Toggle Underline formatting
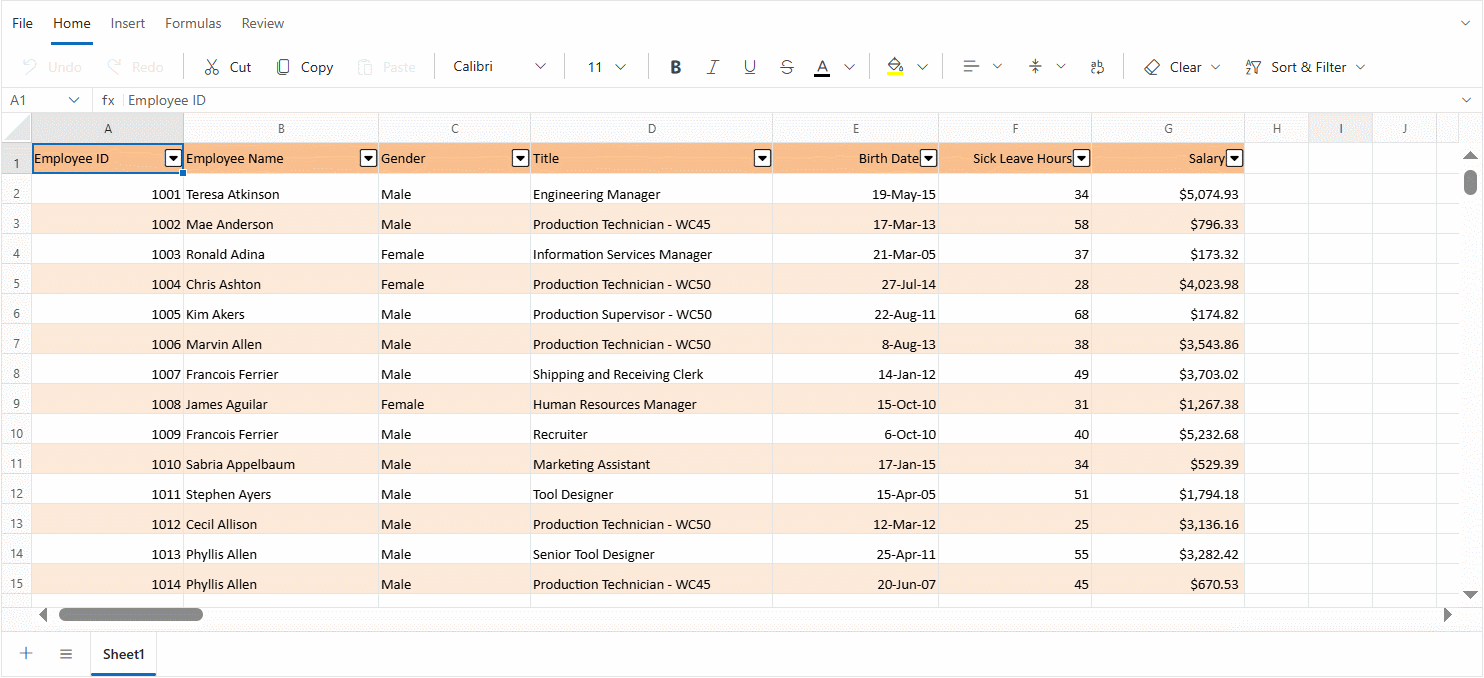The height and width of the screenshot is (678, 1484). [750, 67]
